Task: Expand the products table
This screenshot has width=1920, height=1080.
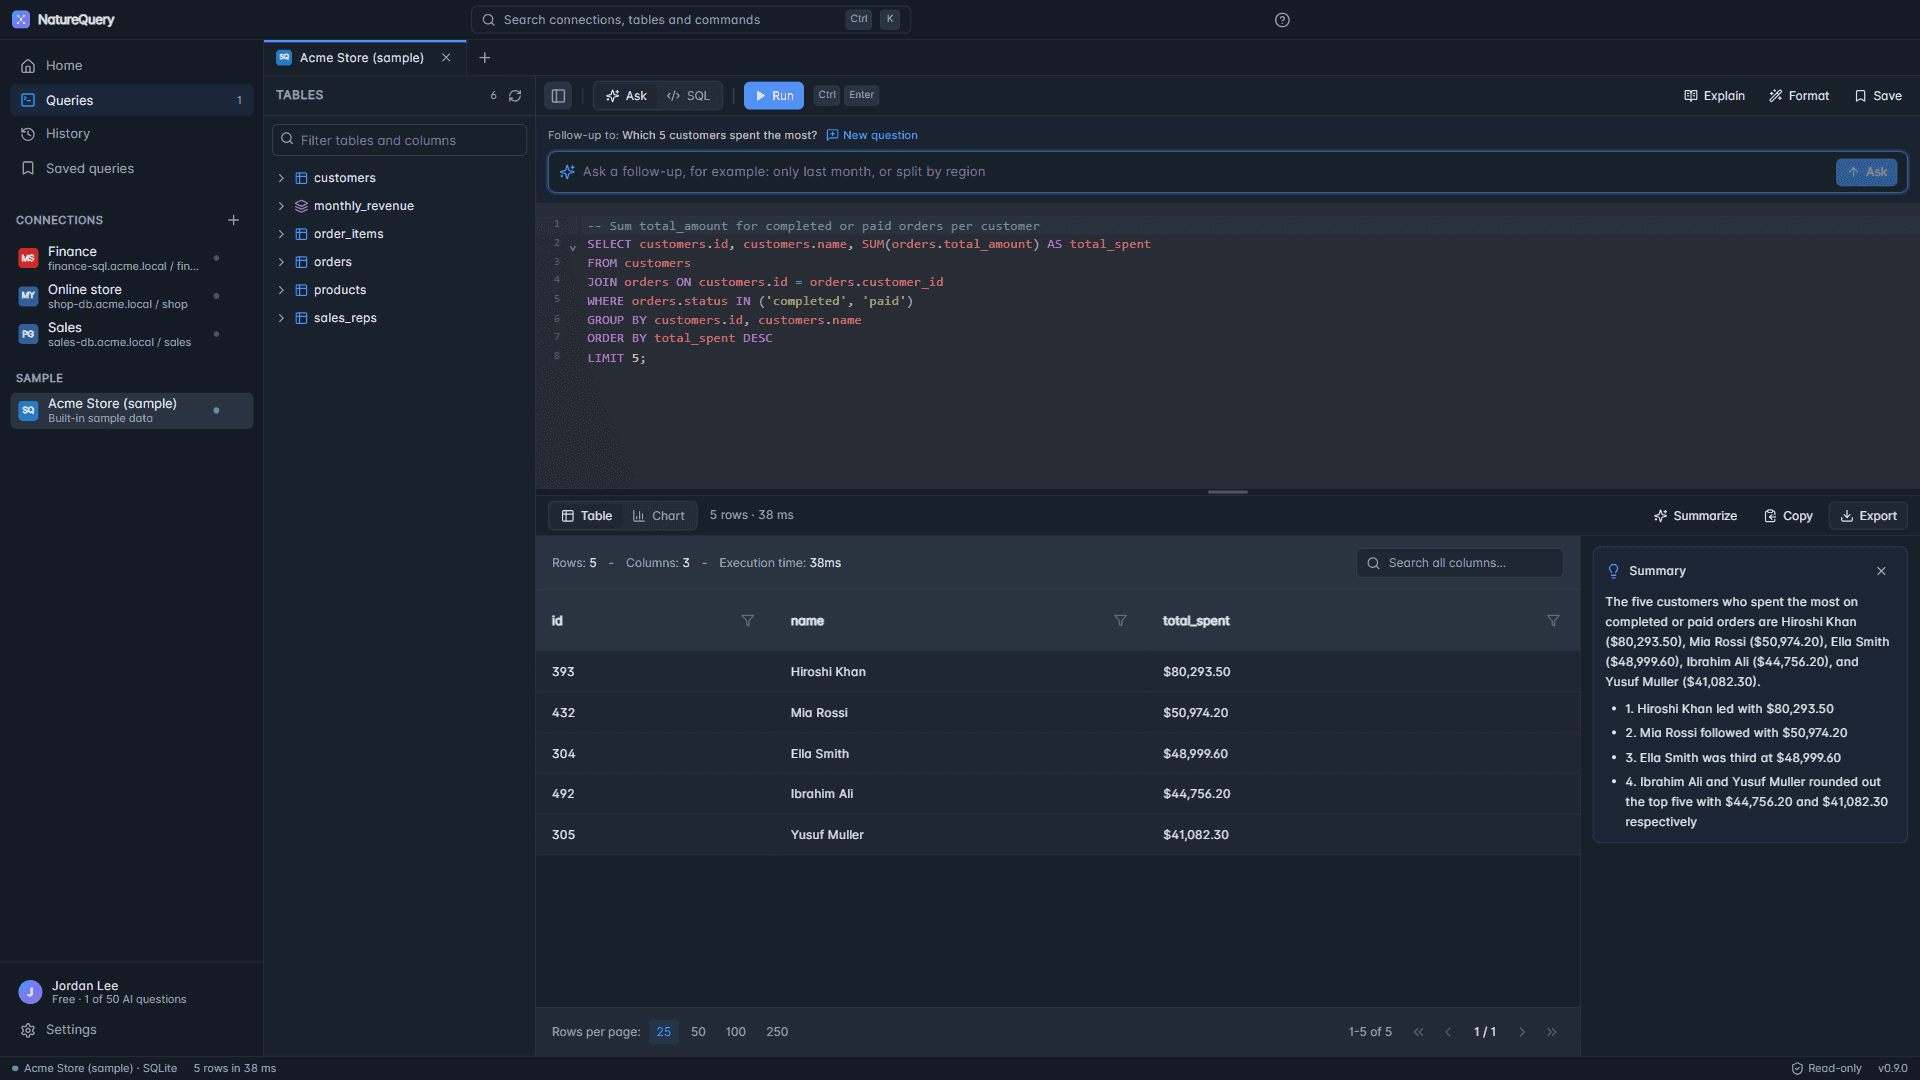Action: tap(281, 290)
